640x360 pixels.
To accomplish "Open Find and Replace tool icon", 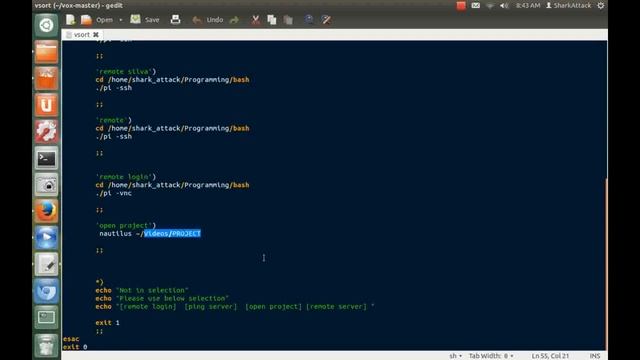I will [326, 20].
